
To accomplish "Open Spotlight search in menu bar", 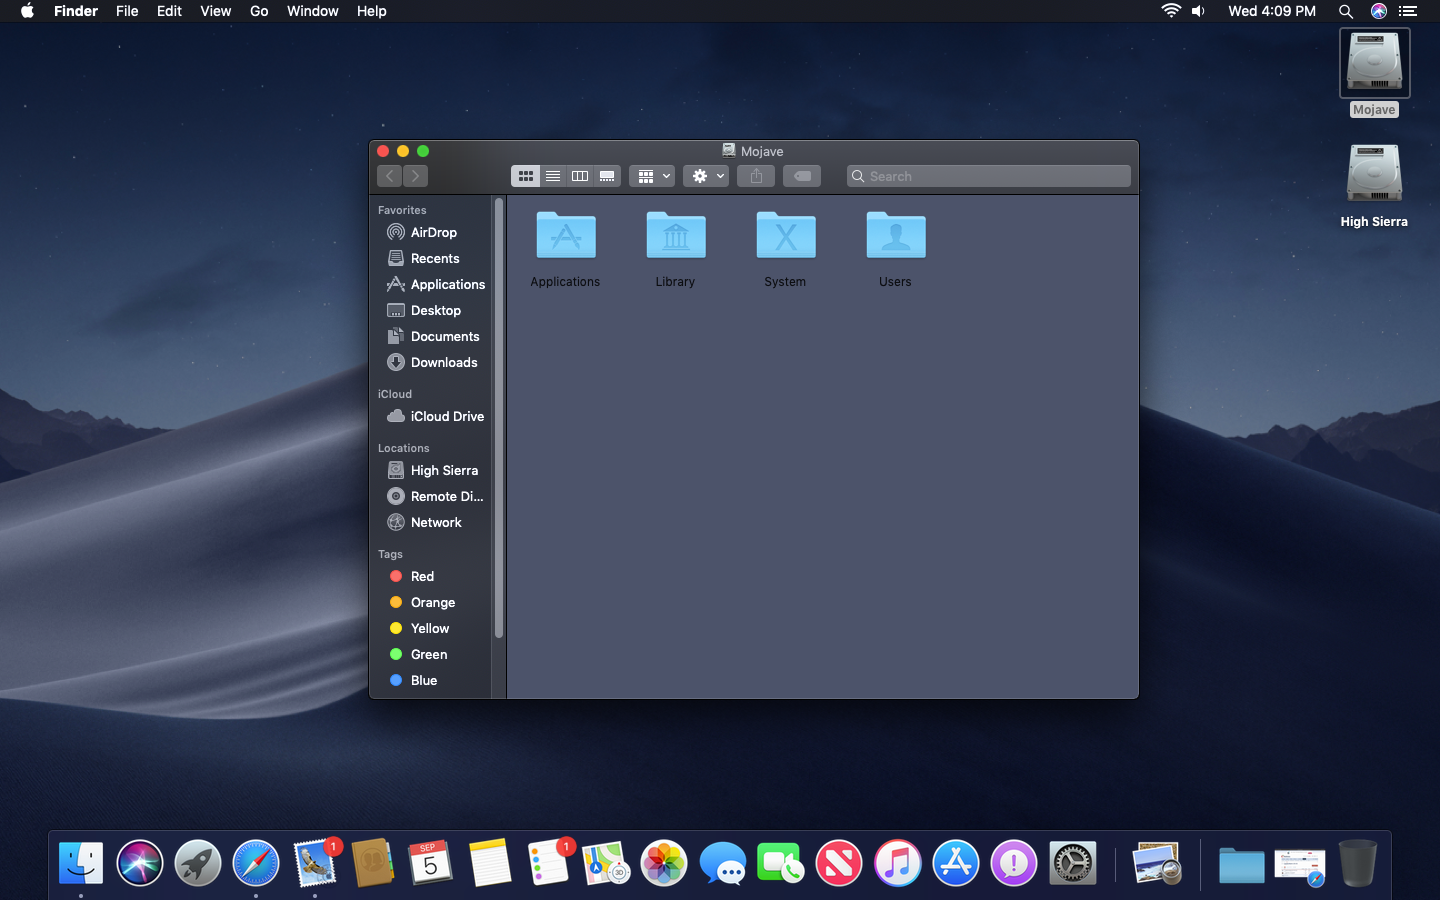I will pyautogui.click(x=1346, y=11).
